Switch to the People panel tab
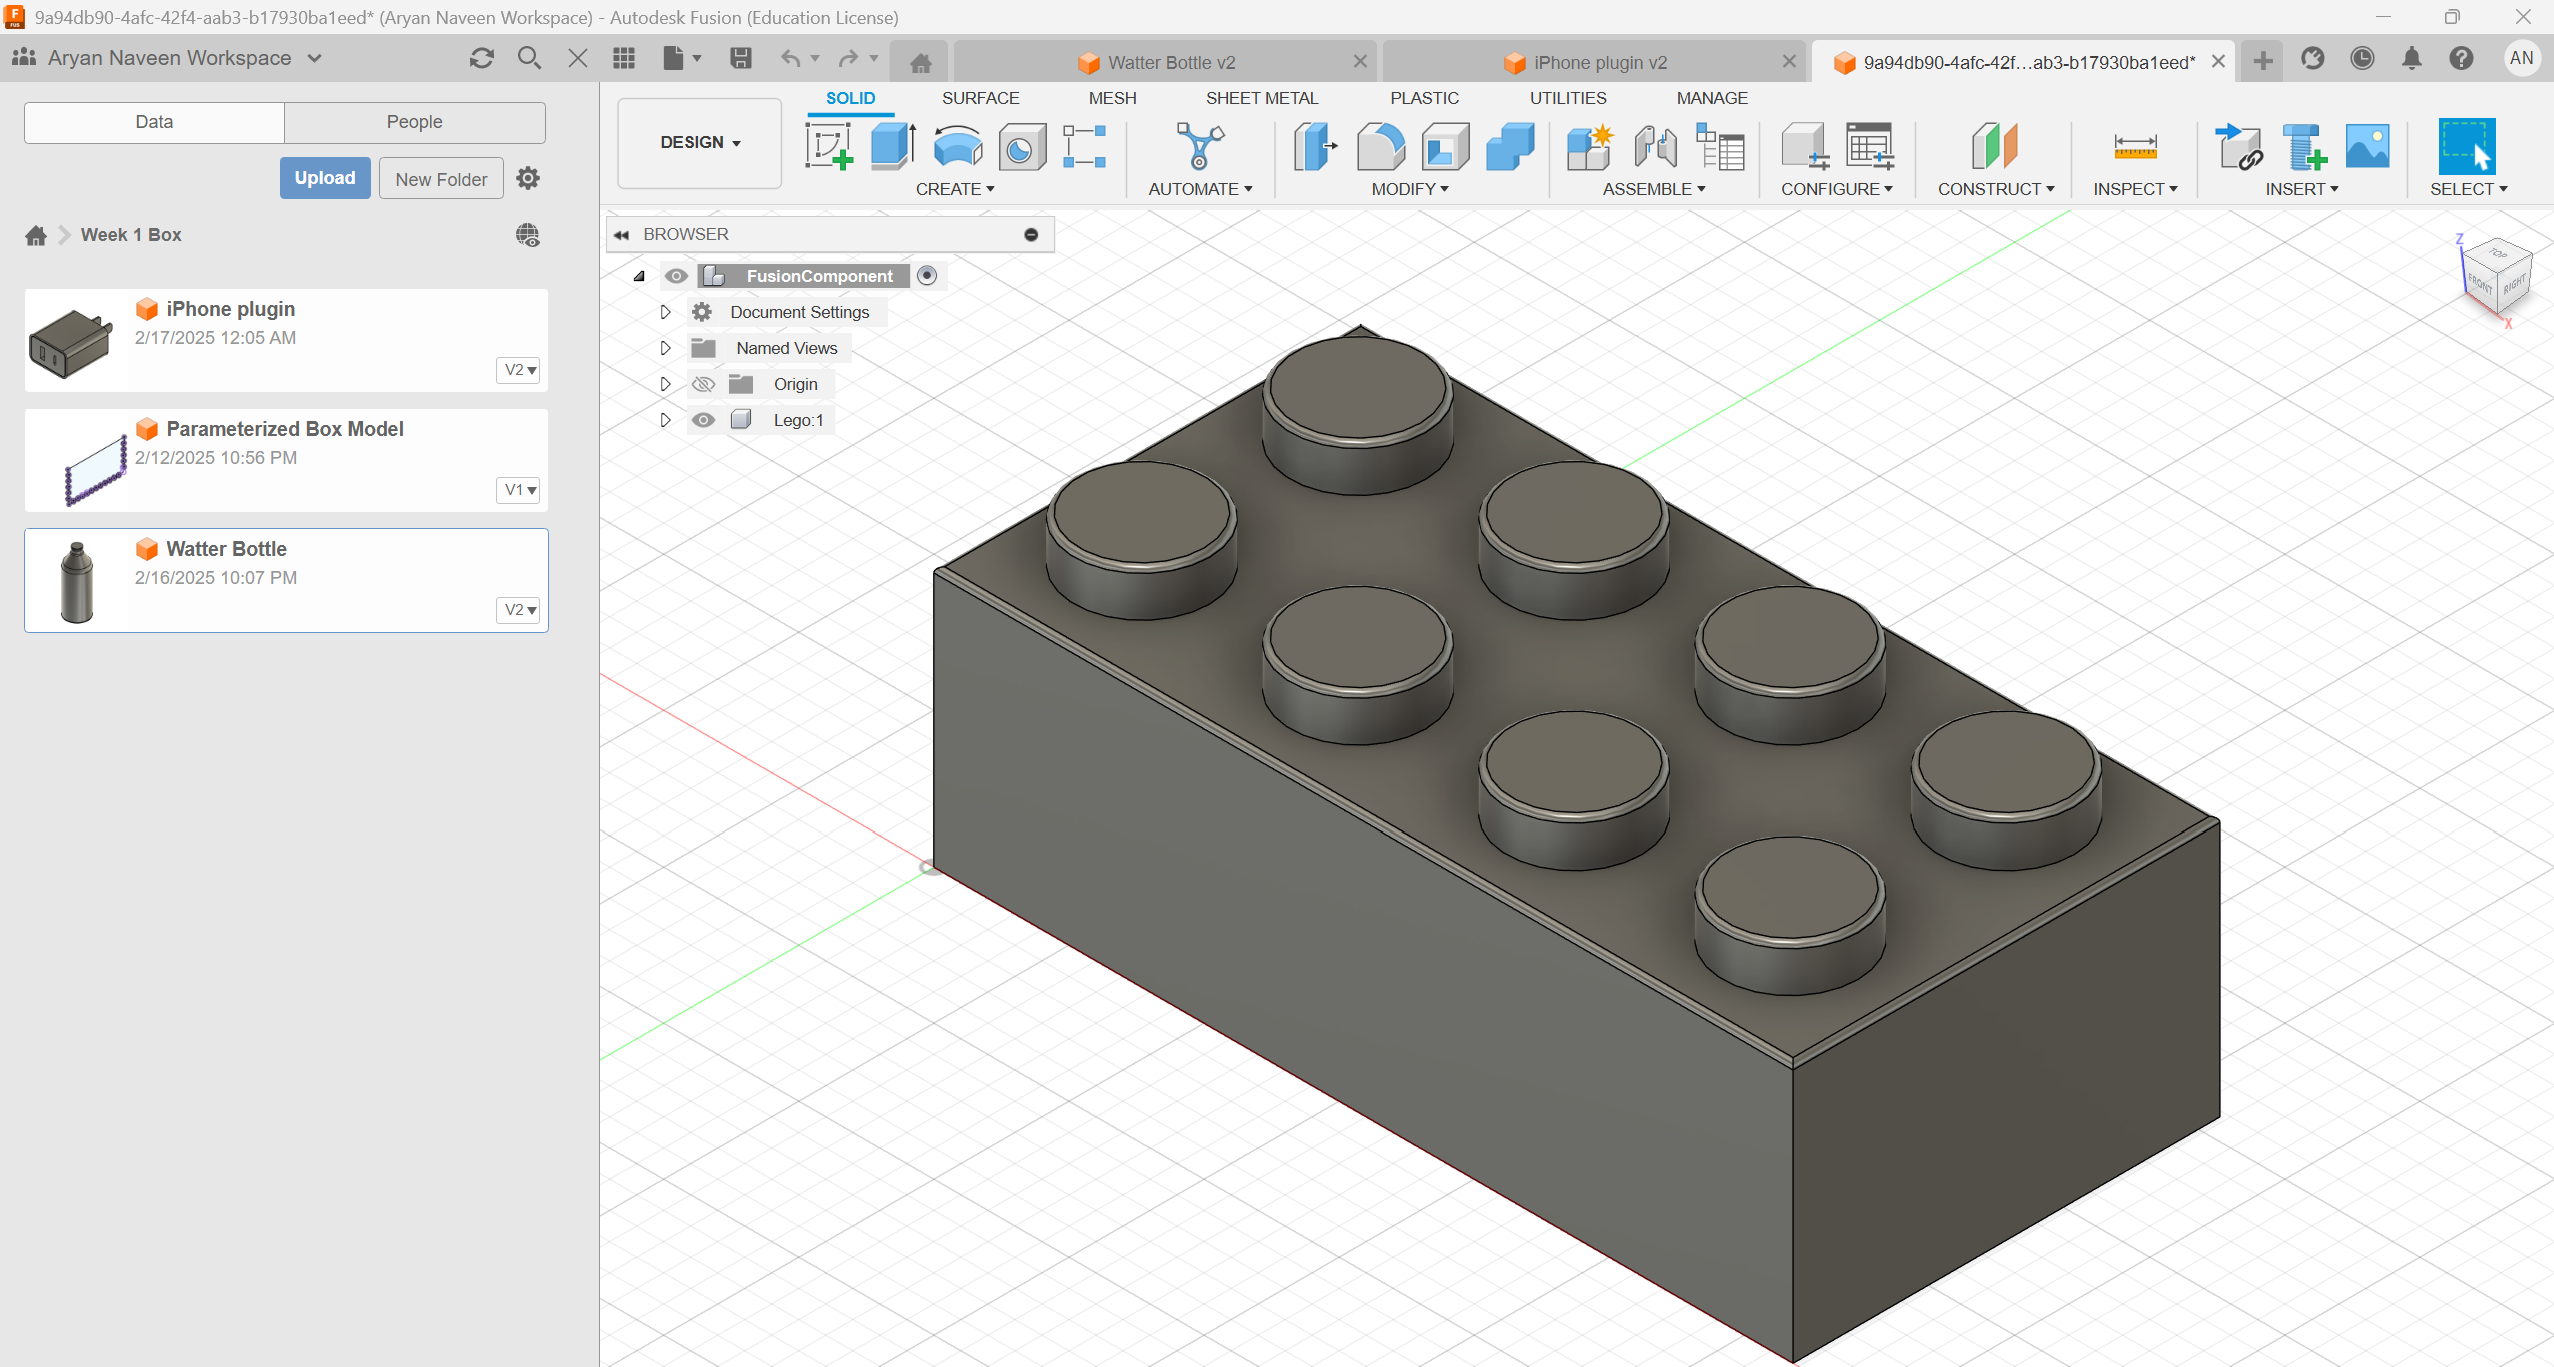 point(414,122)
